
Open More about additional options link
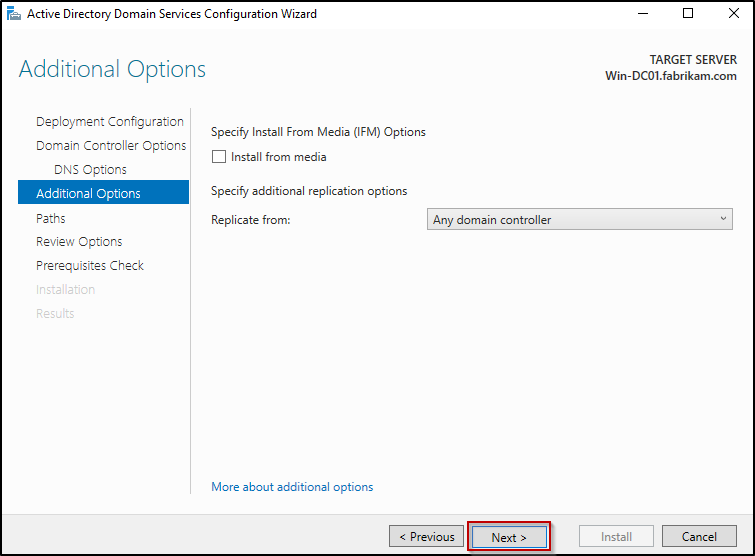[292, 487]
